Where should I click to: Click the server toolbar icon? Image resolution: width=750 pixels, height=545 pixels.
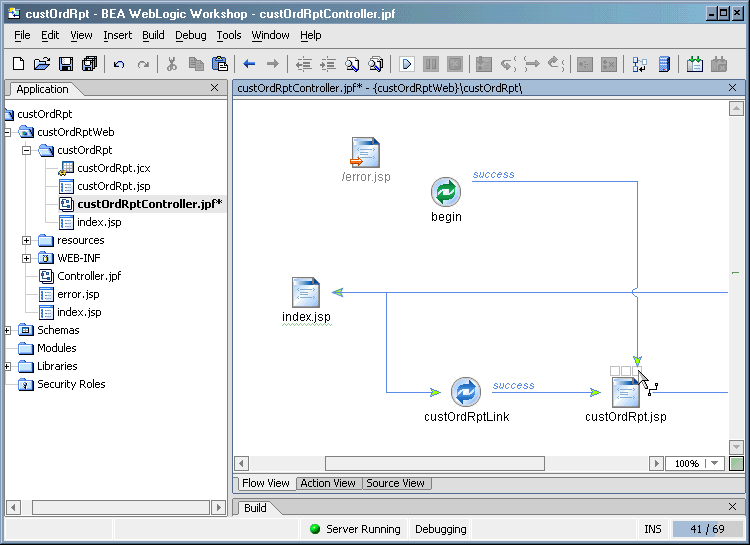click(664, 64)
